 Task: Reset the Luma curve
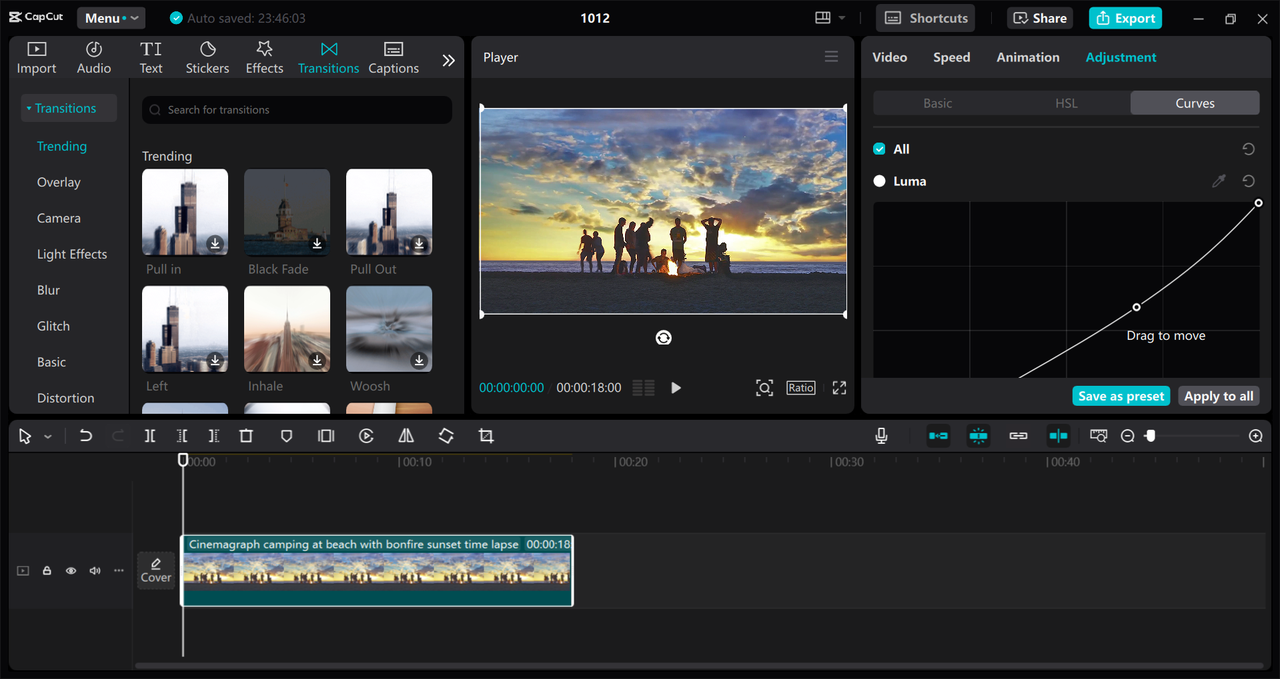pos(1248,181)
